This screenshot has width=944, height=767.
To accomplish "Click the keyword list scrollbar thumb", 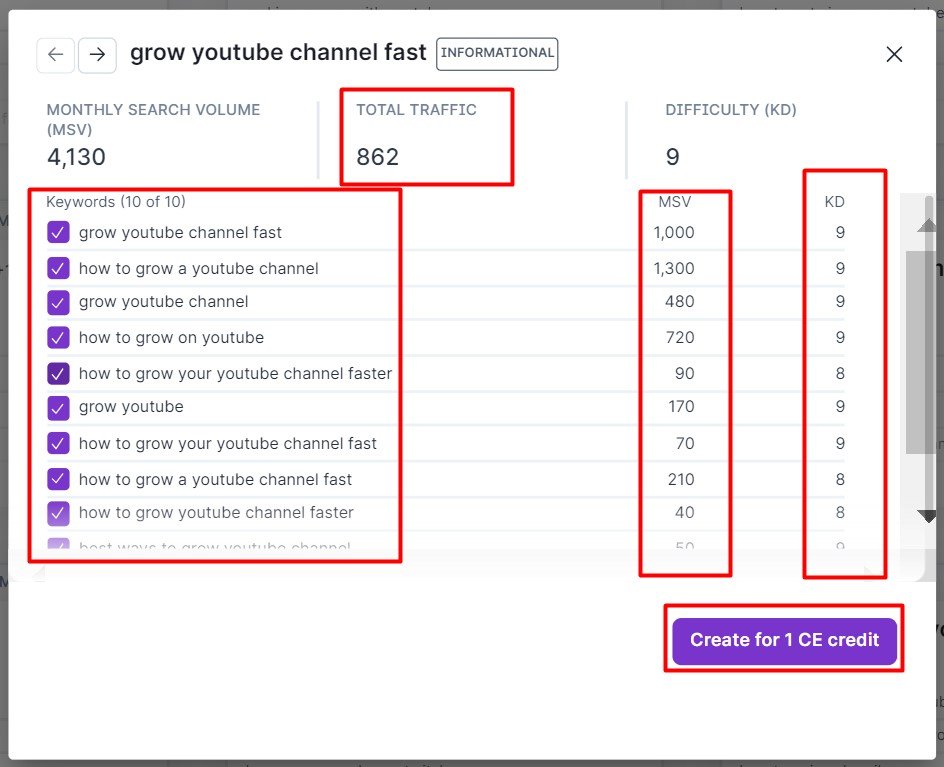I will [x=921, y=350].
